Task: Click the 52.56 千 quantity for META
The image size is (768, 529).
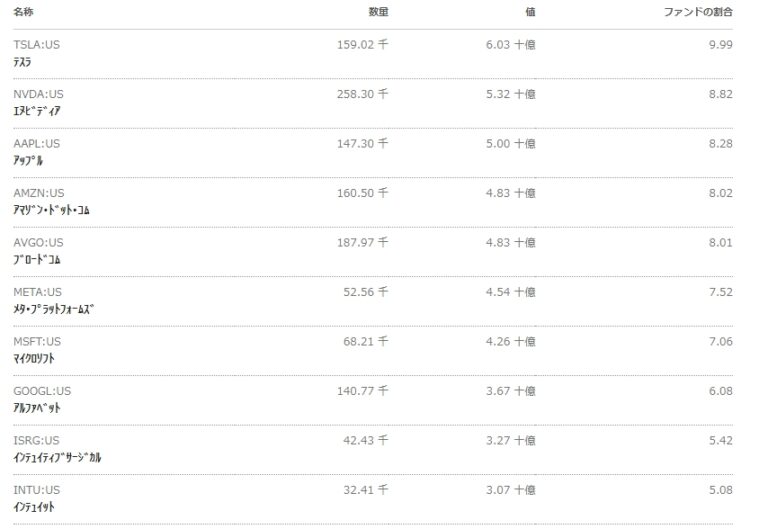Action: (365, 292)
